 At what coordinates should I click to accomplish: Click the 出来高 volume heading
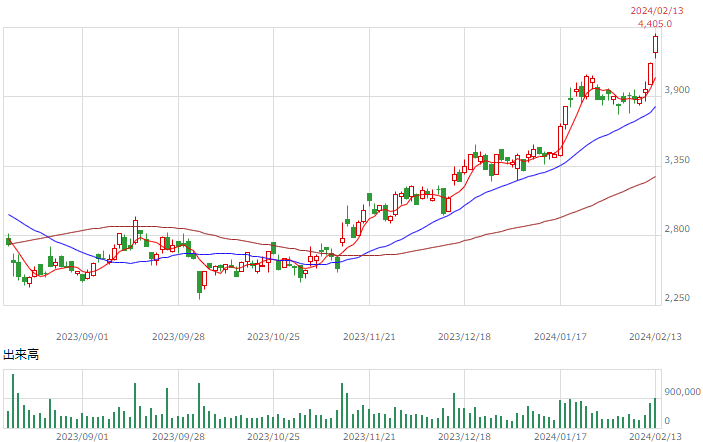click(x=21, y=355)
